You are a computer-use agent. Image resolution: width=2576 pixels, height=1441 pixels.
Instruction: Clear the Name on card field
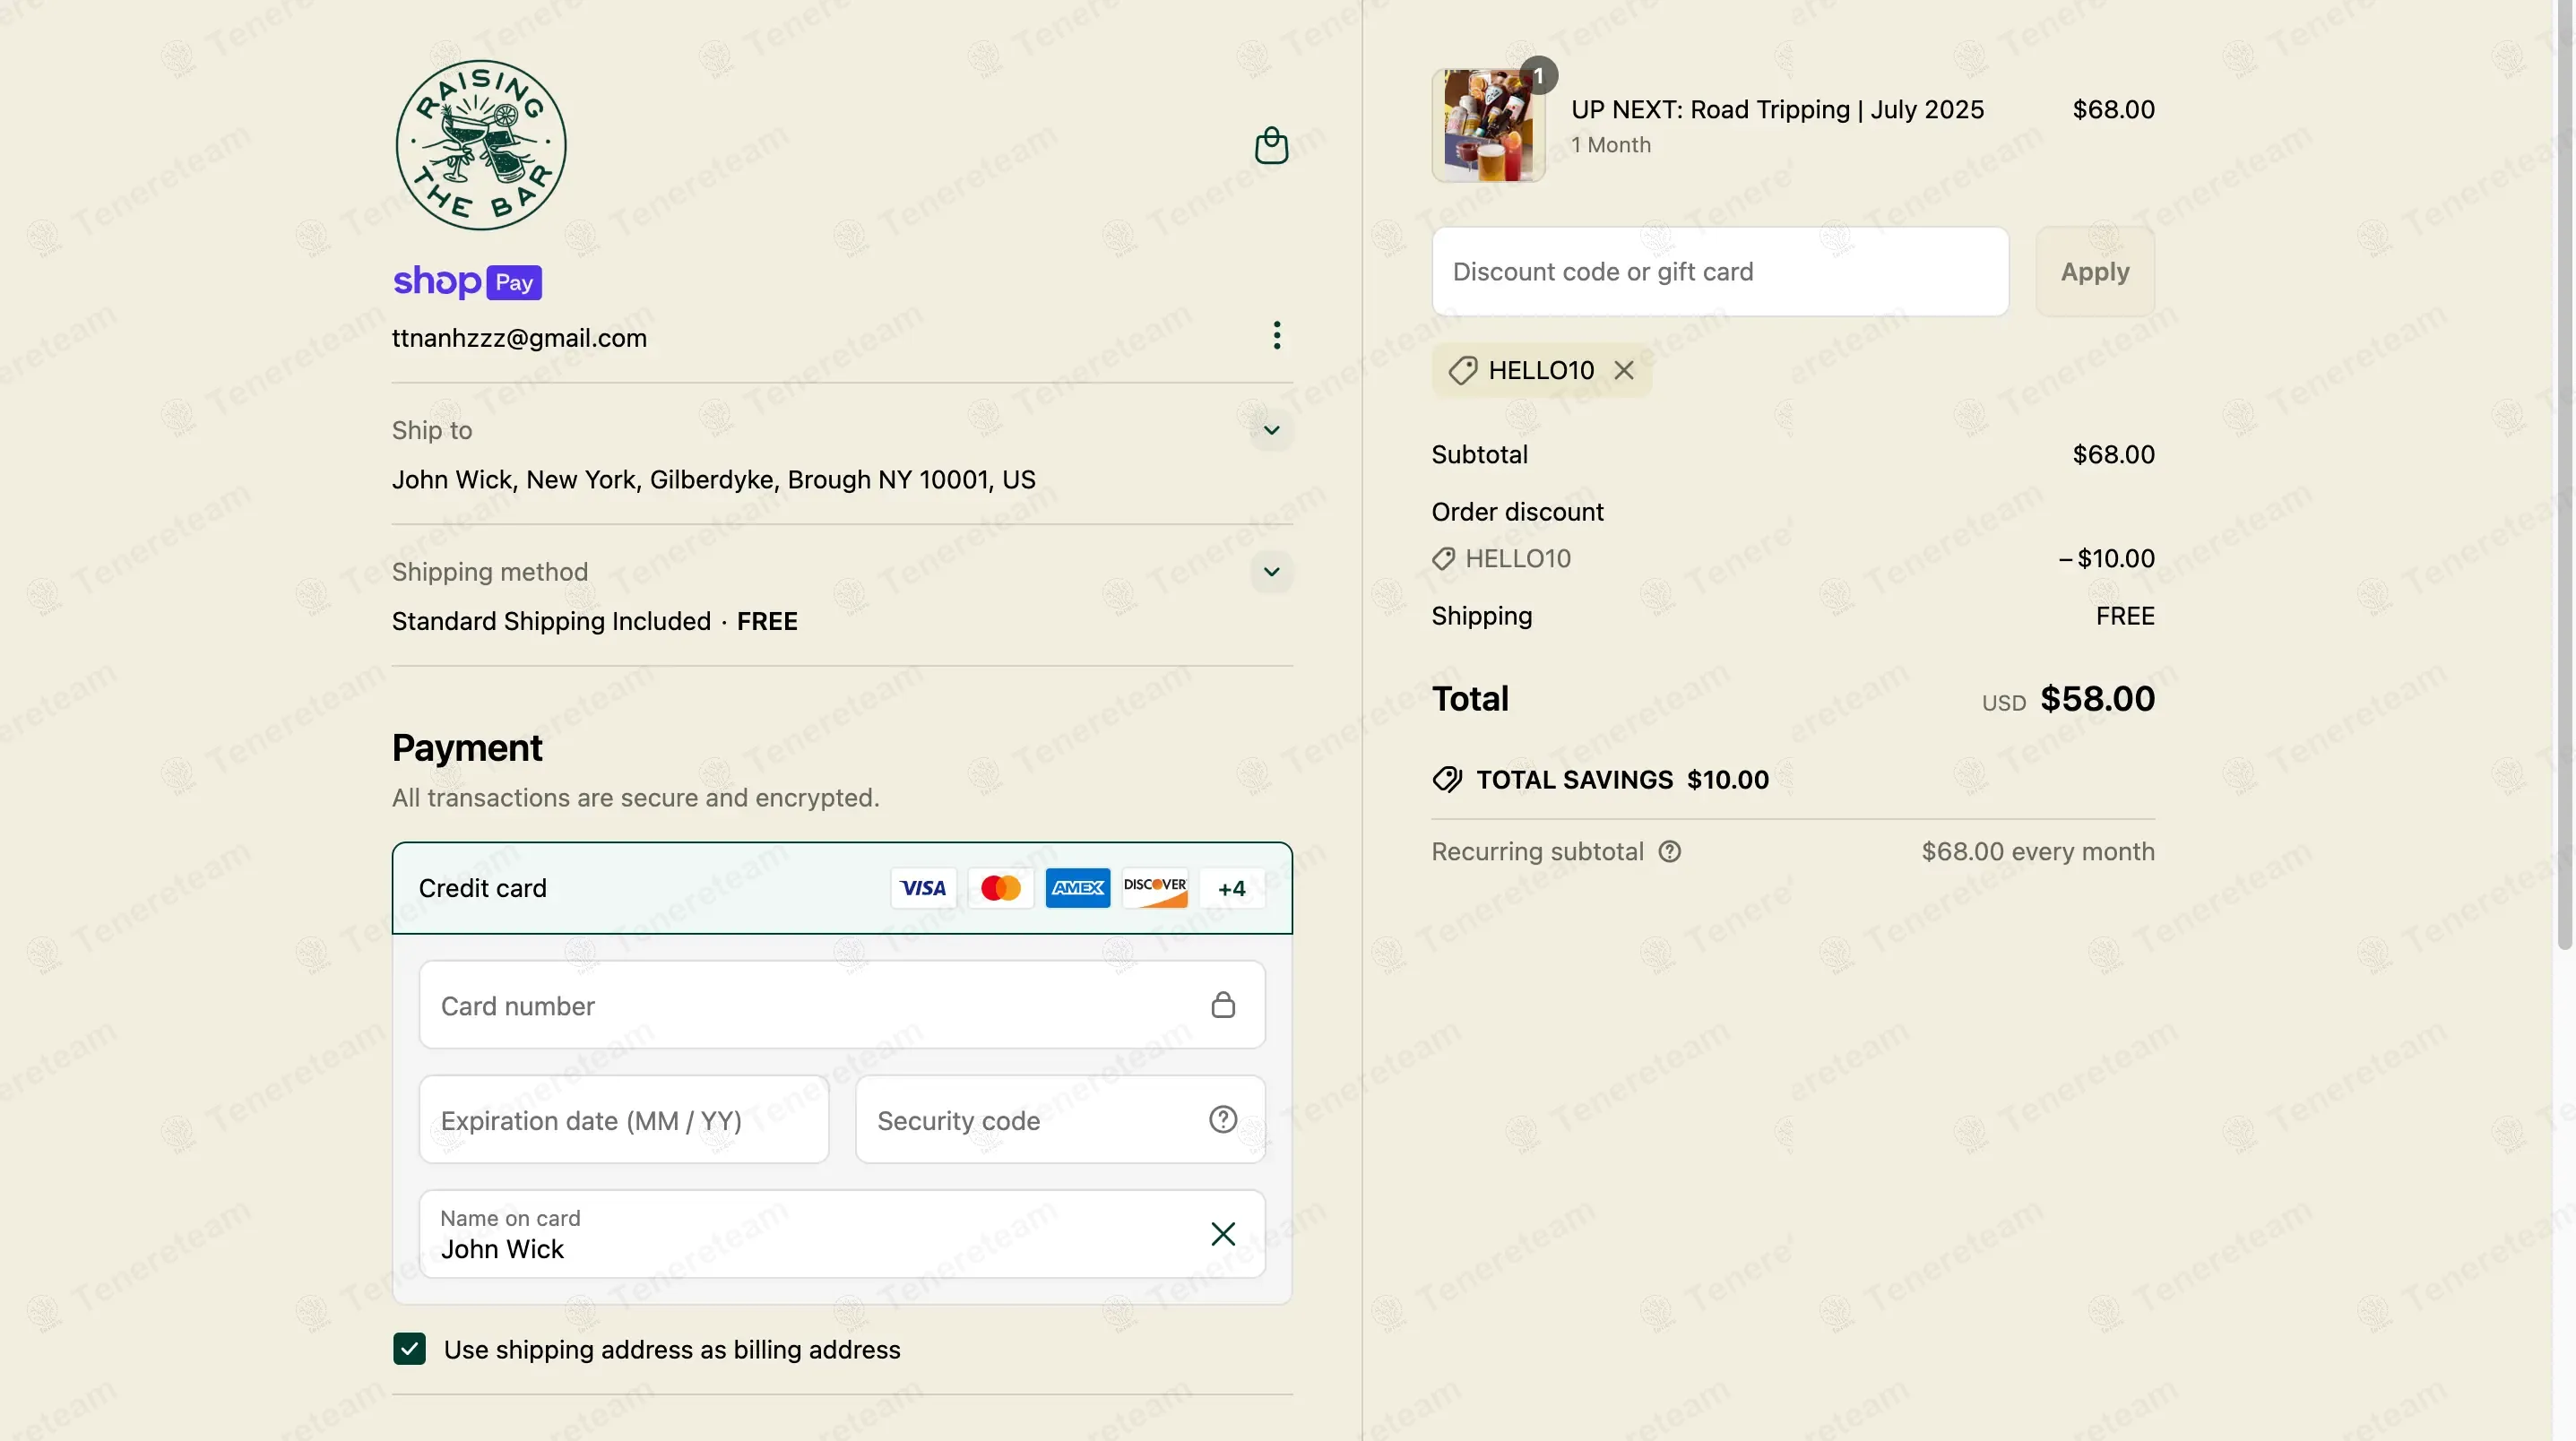(1222, 1233)
